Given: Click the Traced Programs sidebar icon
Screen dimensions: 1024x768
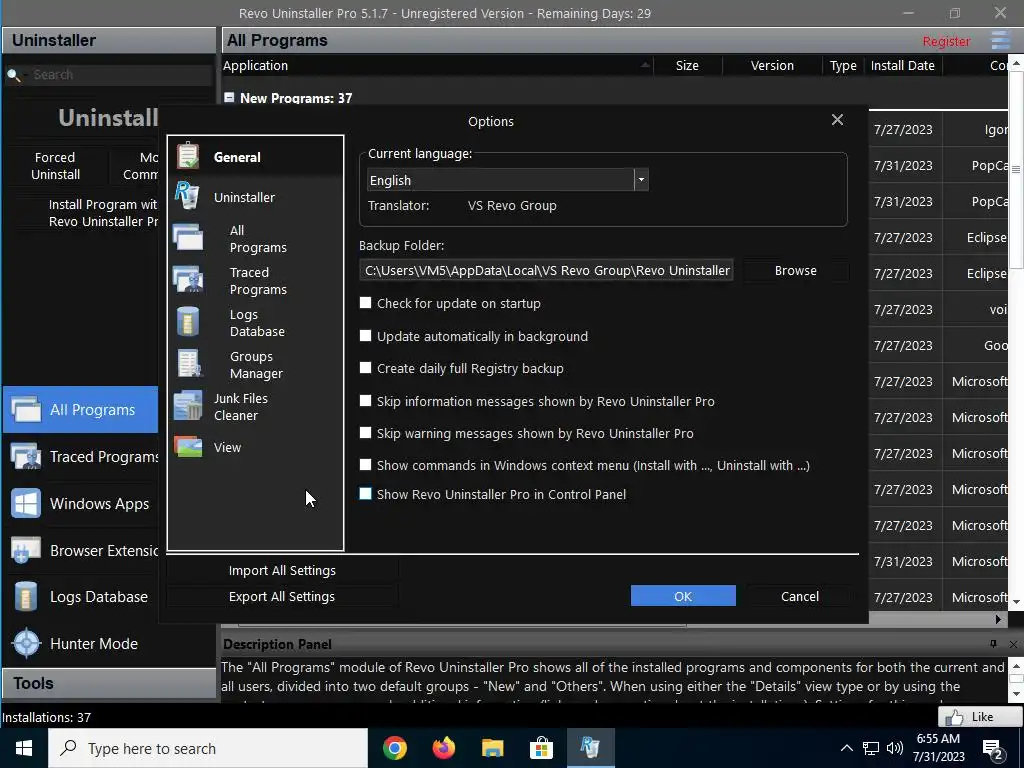Looking at the screenshot, I should point(26,456).
